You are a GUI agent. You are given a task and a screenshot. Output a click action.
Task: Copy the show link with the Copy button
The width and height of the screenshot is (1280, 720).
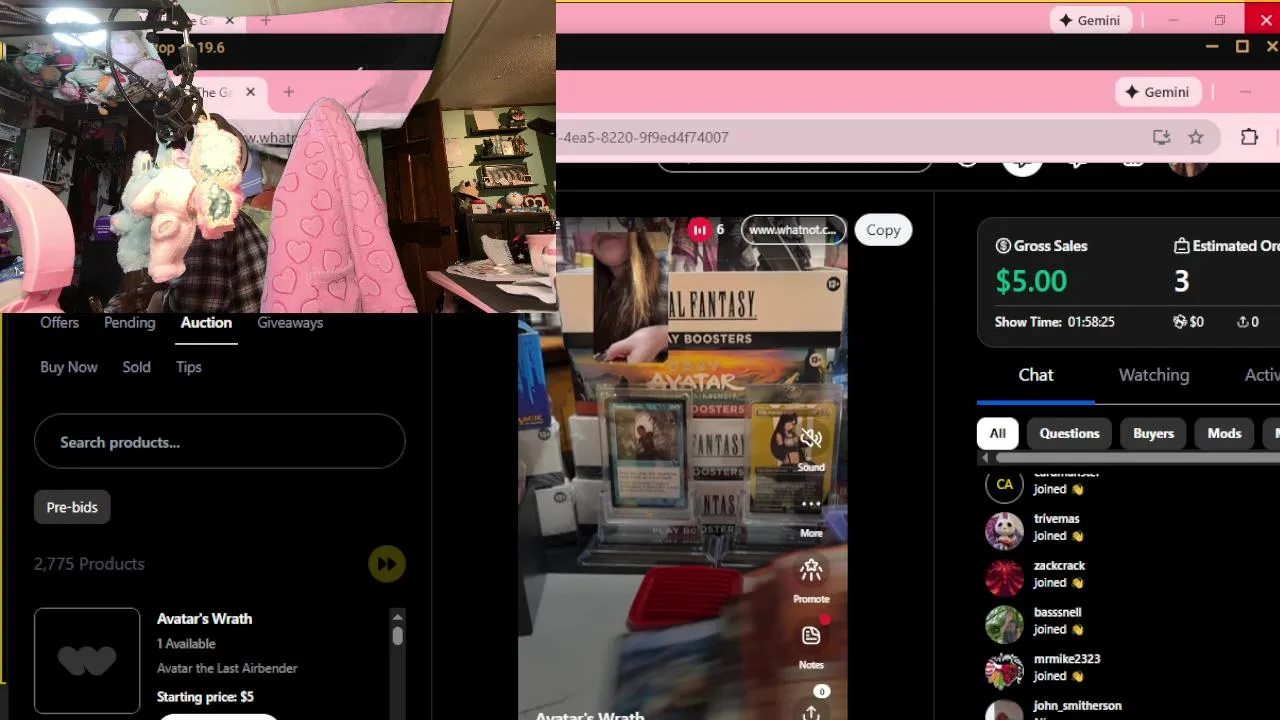coord(883,230)
